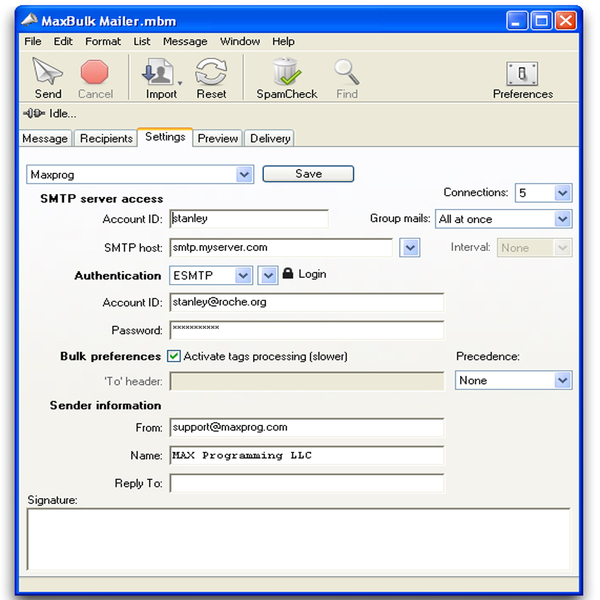Screen dimensions: 600x600
Task: Expand the Connections dropdown
Action: point(543,192)
